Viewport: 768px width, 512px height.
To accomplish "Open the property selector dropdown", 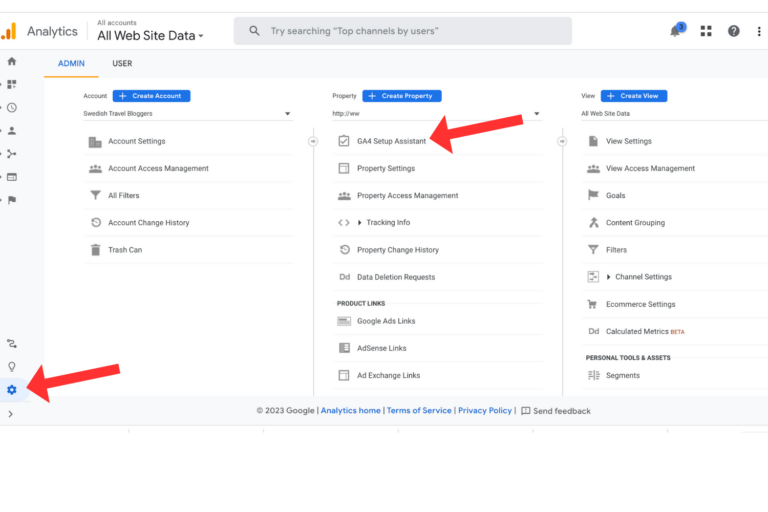I will coord(438,114).
